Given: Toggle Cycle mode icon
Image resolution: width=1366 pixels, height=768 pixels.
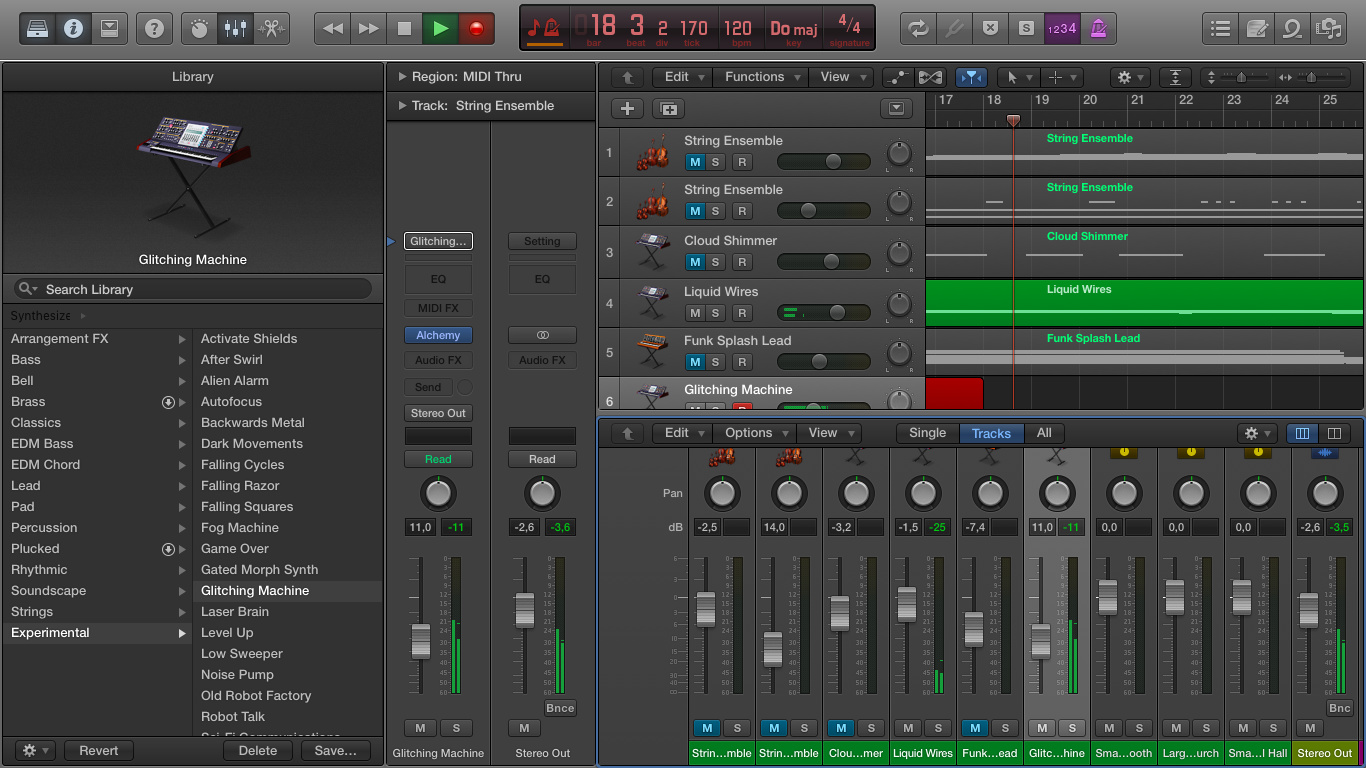Looking at the screenshot, I should click(918, 28).
